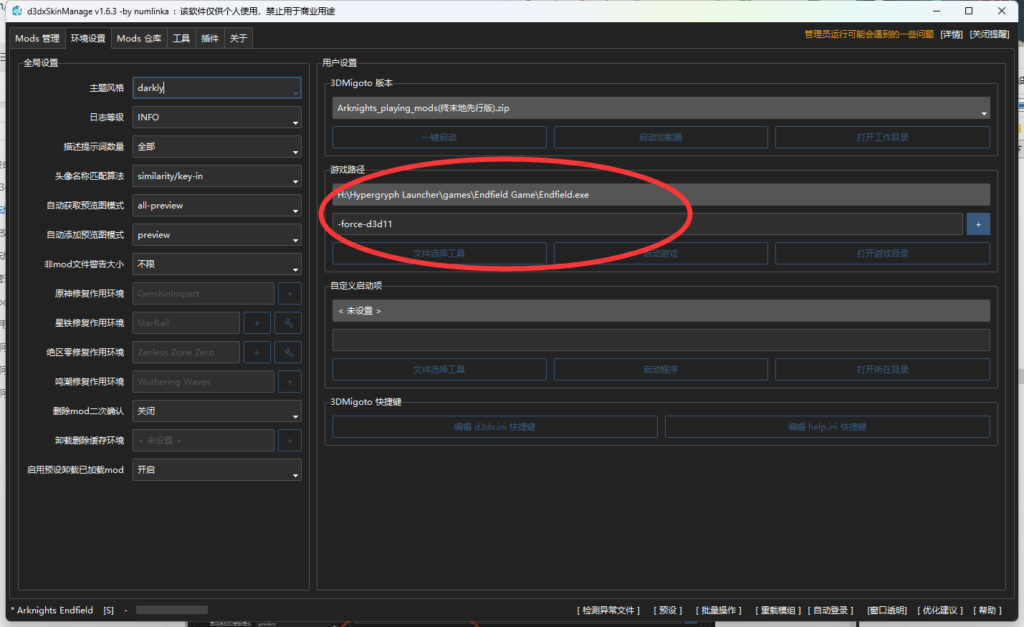The image size is (1024, 627).
Task: Click the plus icon next to GenshinImpact field
Action: (290, 294)
